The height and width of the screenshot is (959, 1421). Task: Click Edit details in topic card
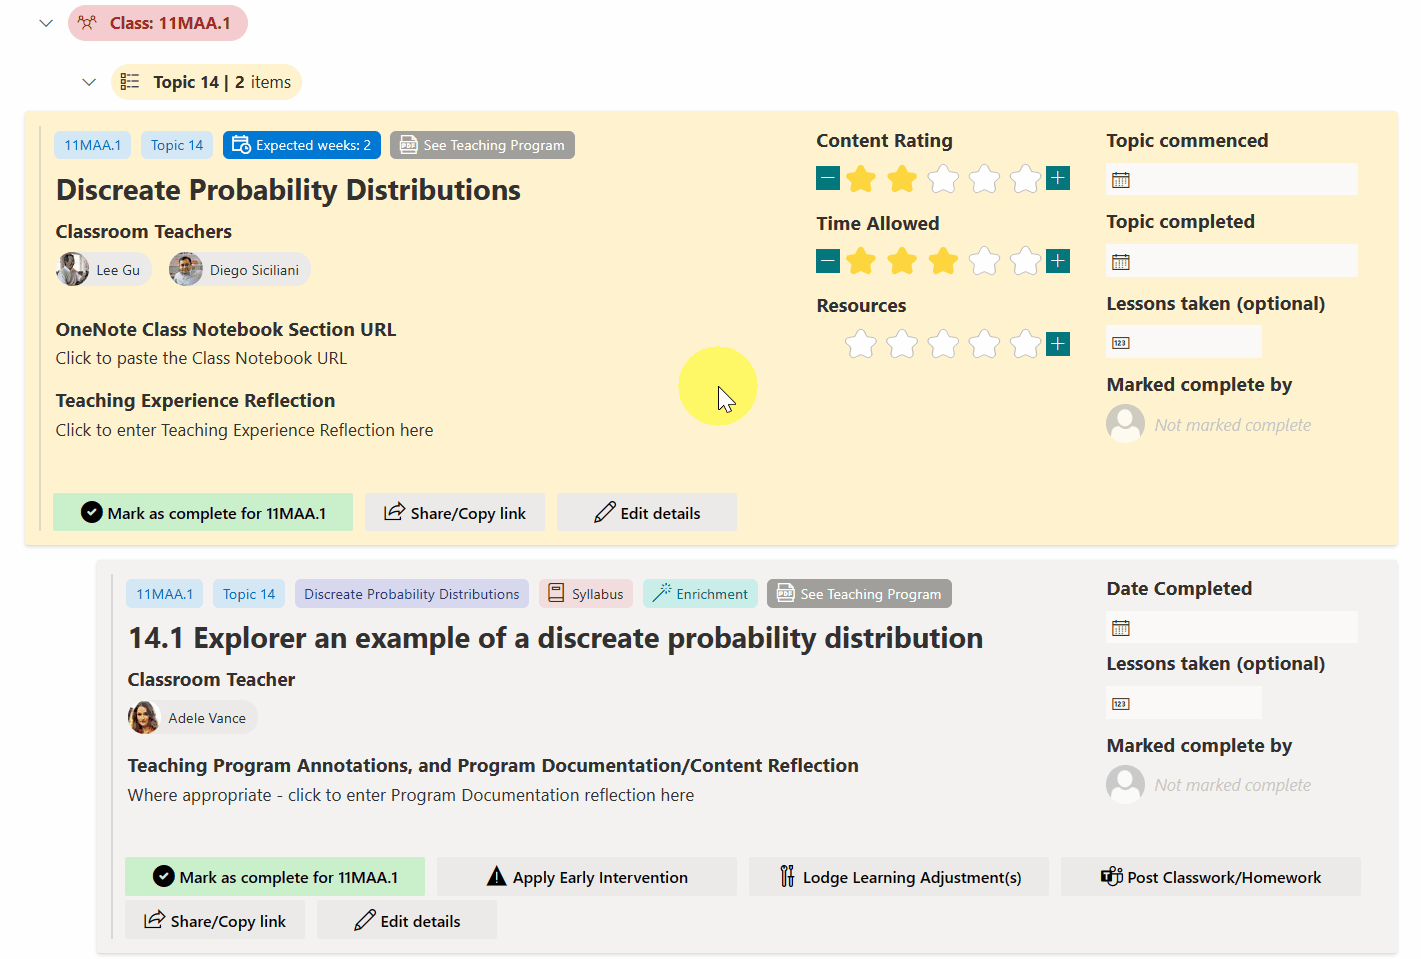click(647, 512)
